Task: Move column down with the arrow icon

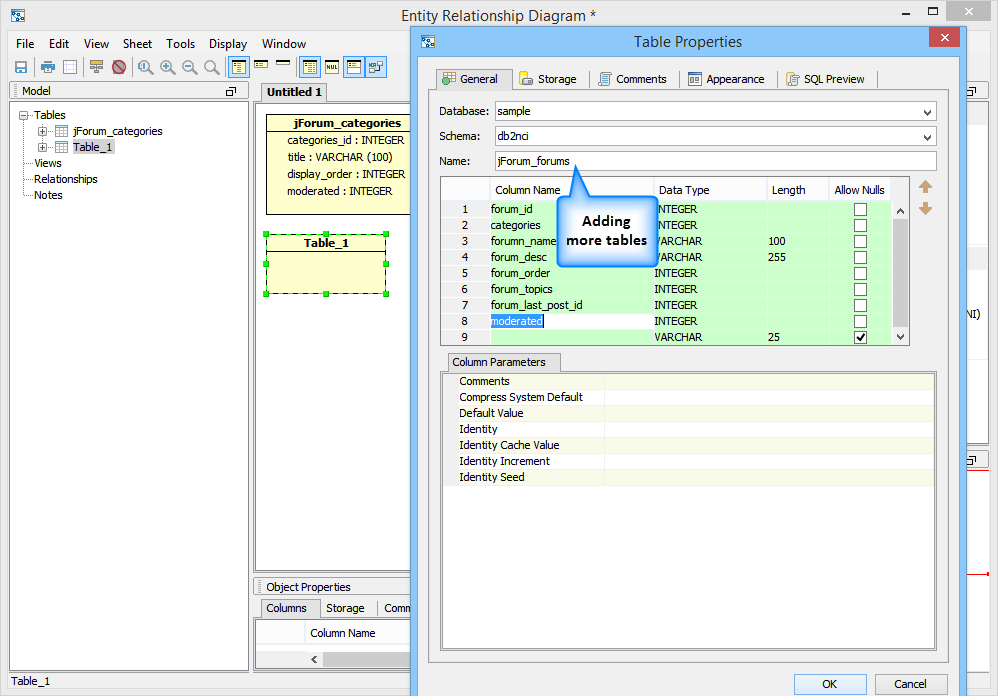Action: [x=925, y=208]
